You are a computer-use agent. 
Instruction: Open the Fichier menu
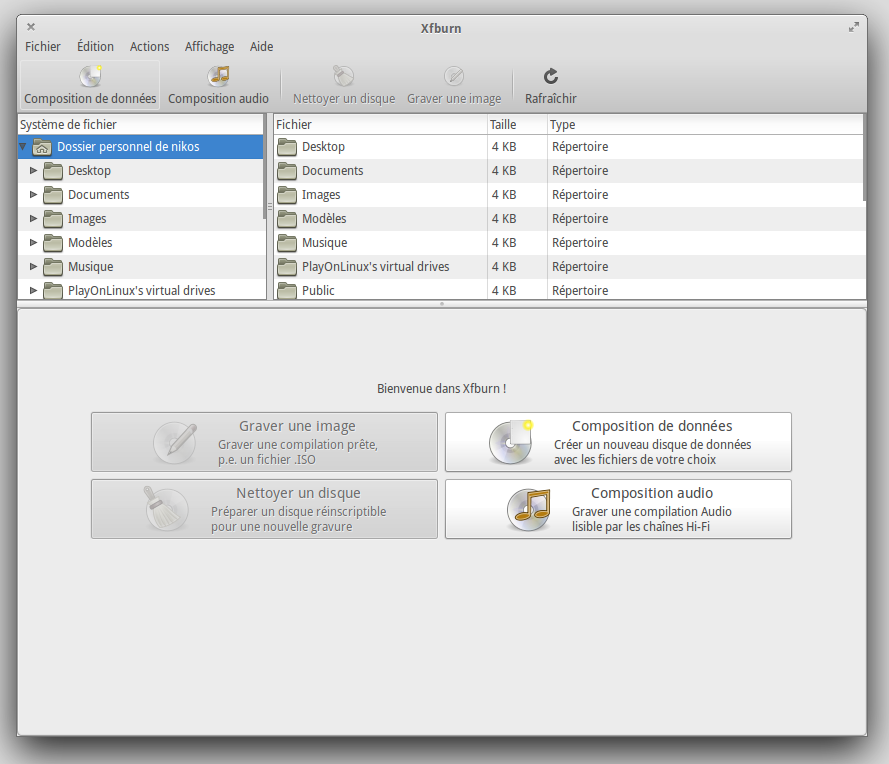click(x=43, y=46)
